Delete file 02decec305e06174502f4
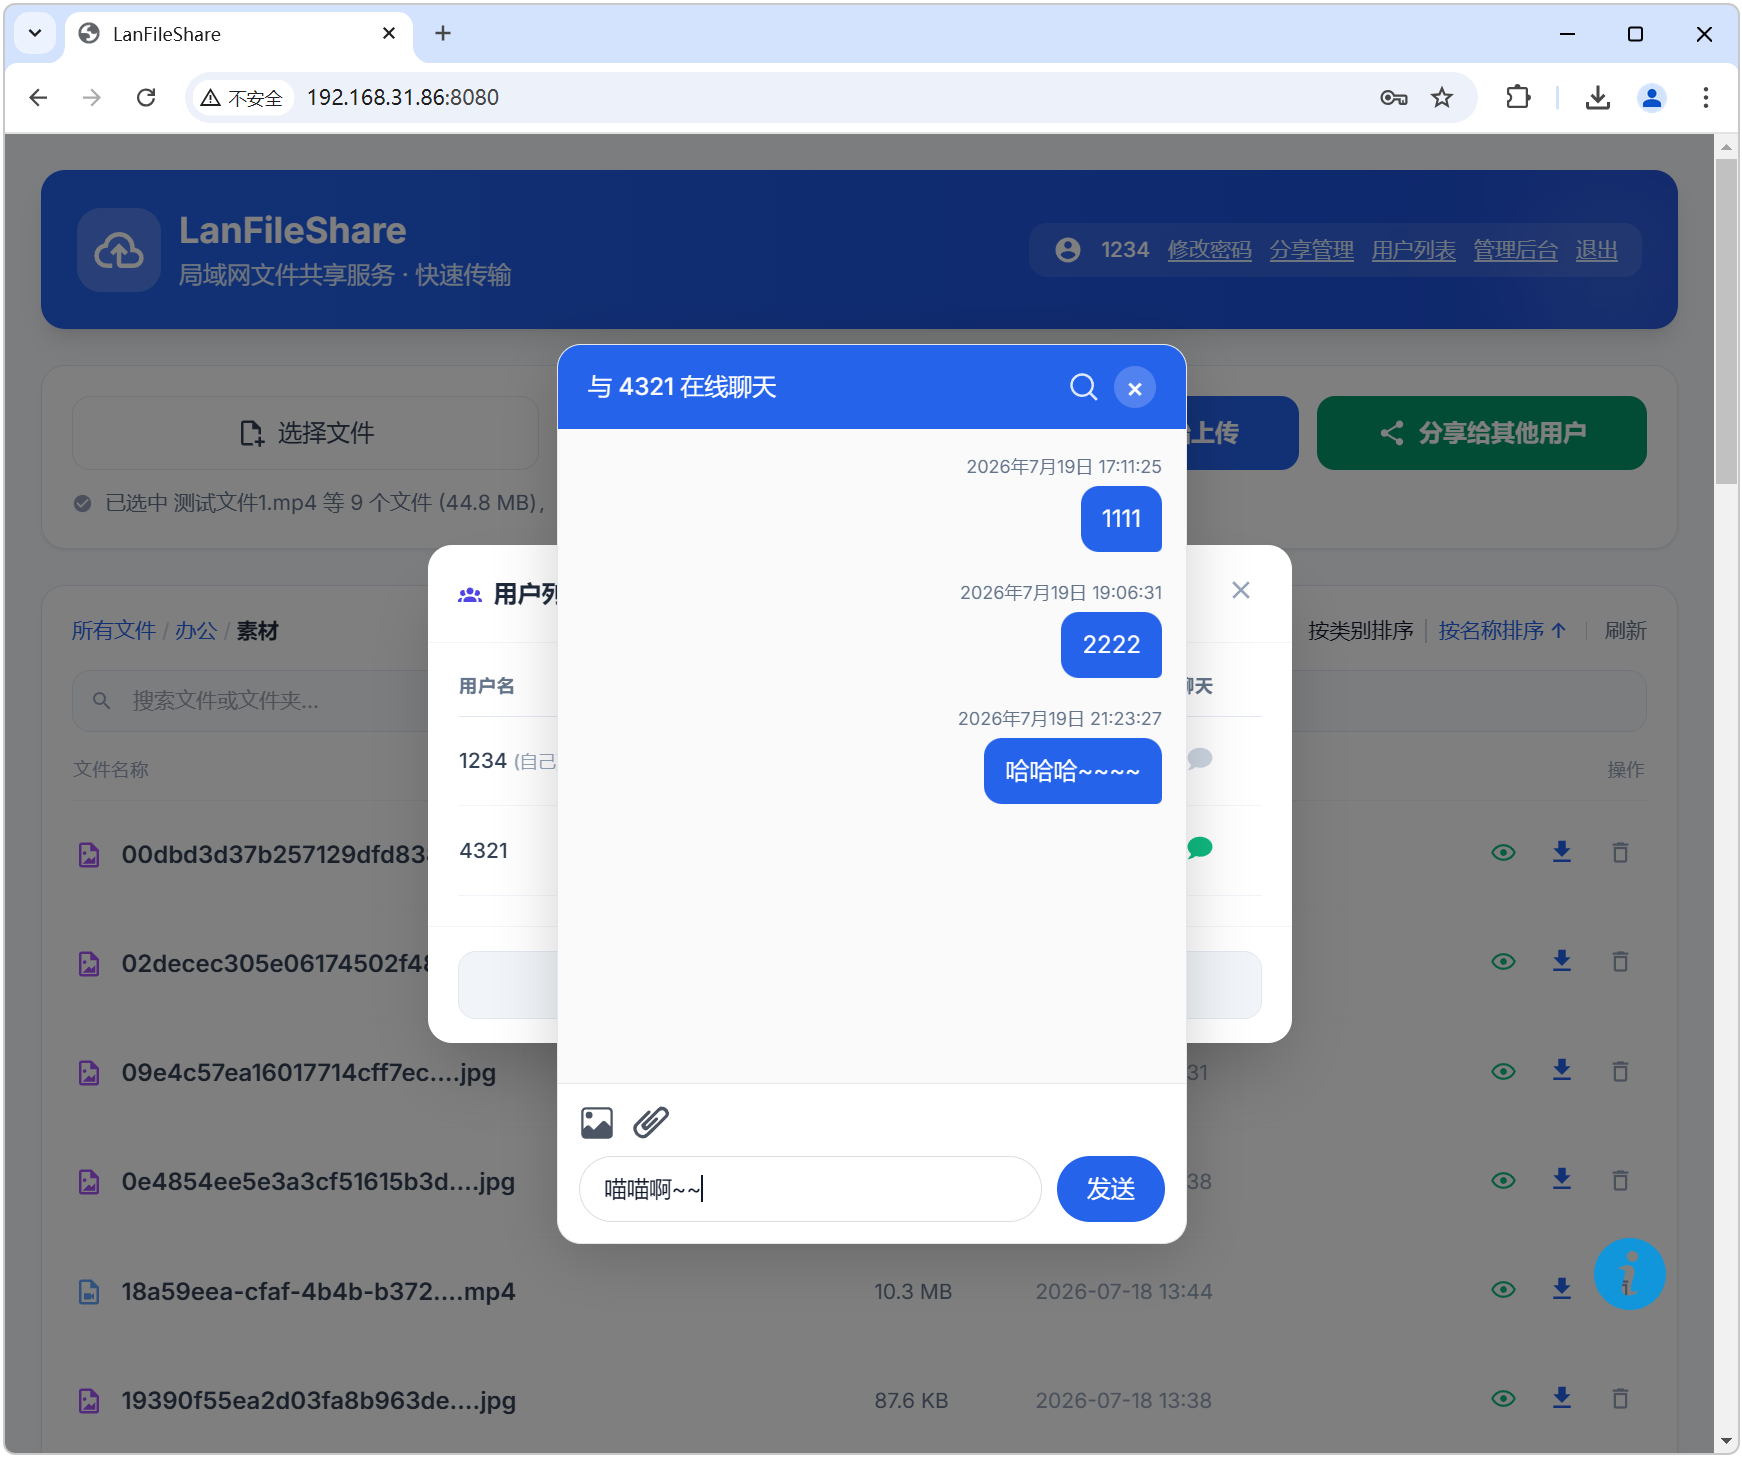The width and height of the screenshot is (1742, 1457). pos(1621,961)
